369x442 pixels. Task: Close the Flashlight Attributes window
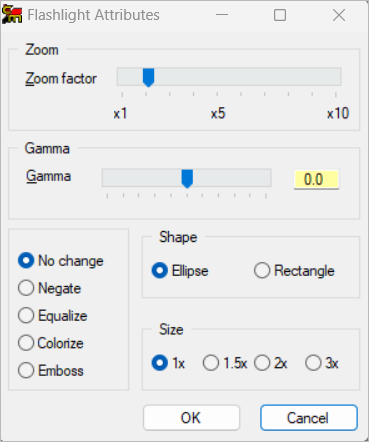point(339,15)
